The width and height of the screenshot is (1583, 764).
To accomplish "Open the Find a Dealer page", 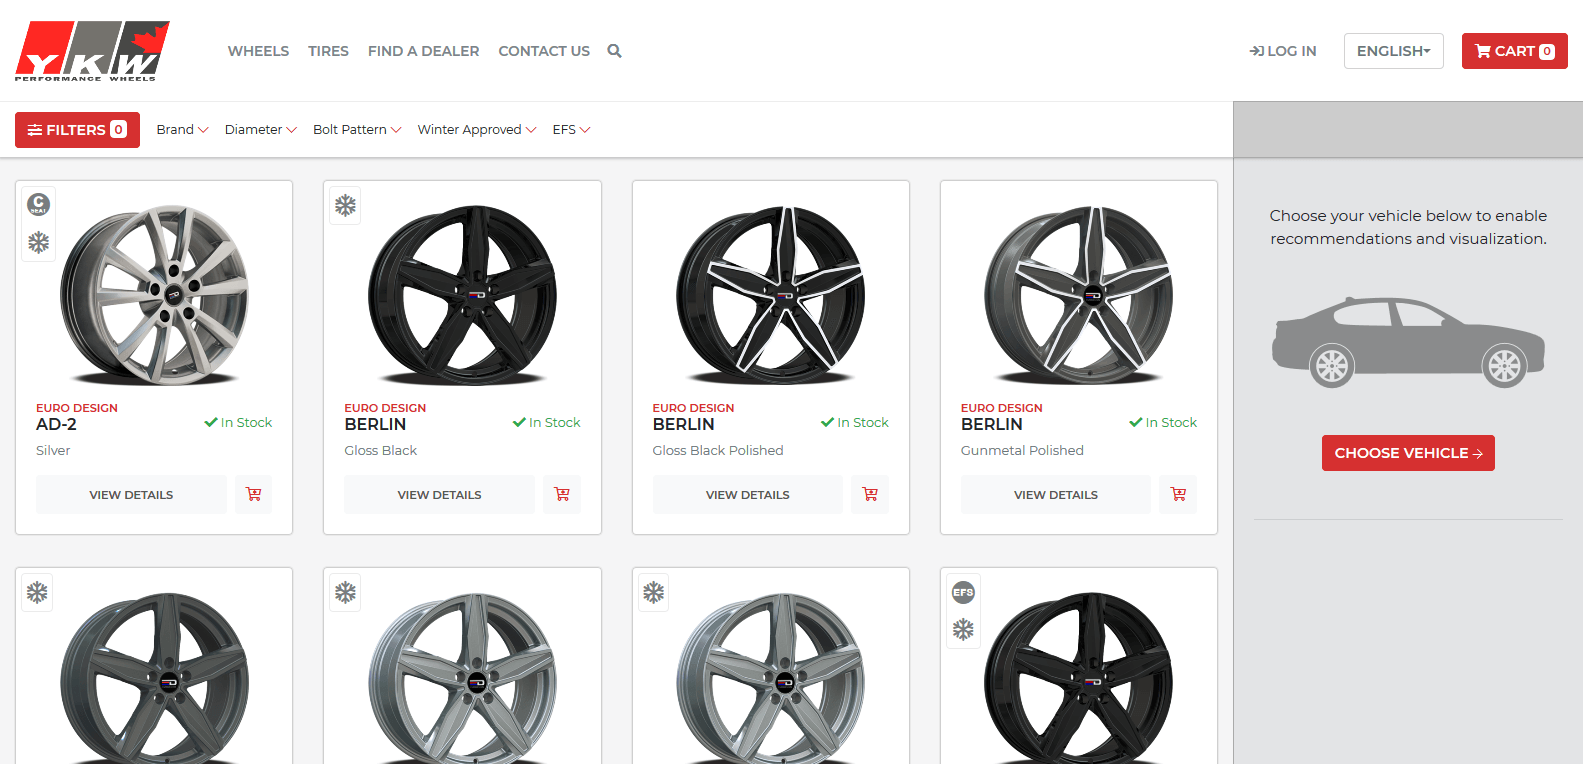I will point(423,51).
